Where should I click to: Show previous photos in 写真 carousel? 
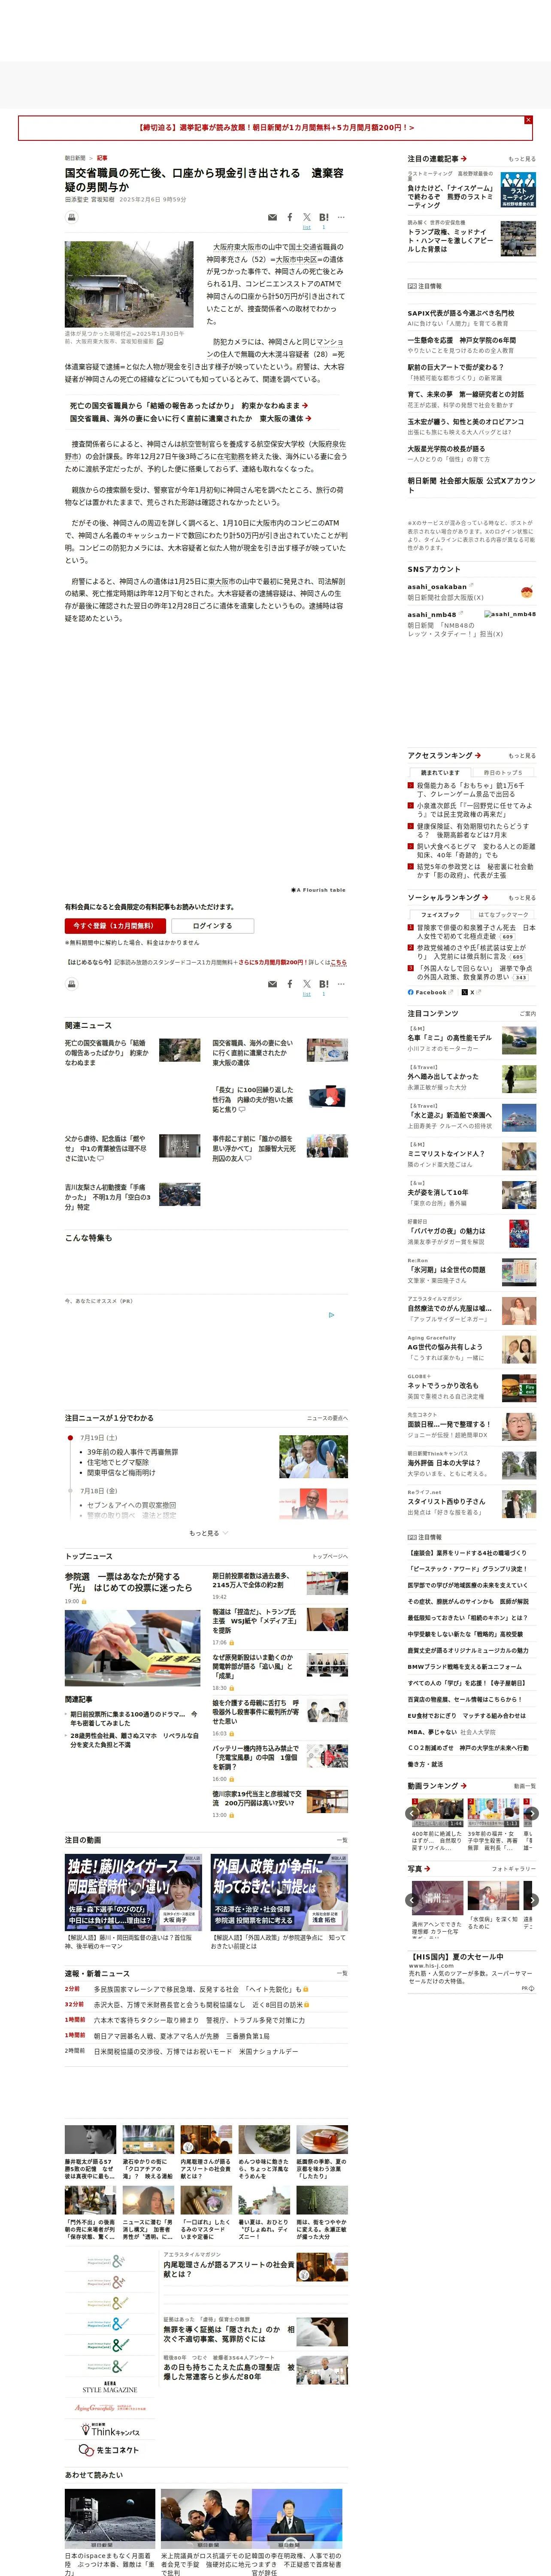(x=412, y=1900)
